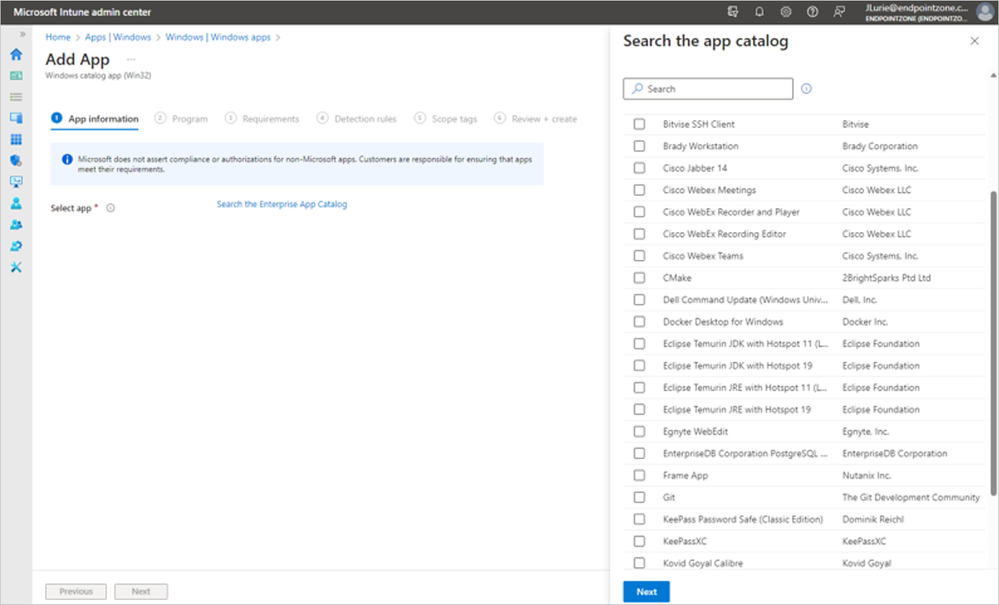Open the notifications bell
999x605 pixels.
tap(760, 12)
